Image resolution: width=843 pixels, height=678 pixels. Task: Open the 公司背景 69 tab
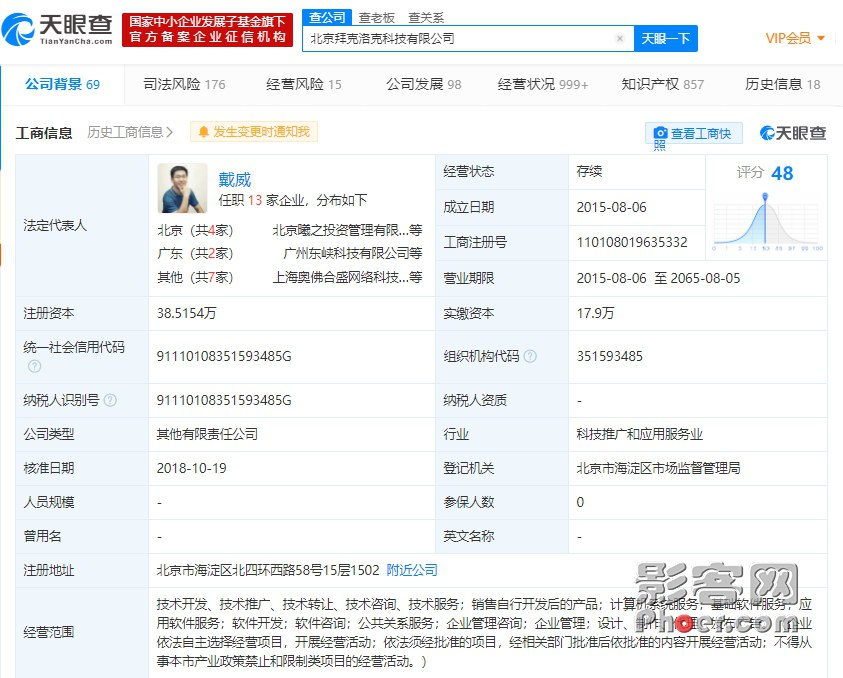point(62,84)
